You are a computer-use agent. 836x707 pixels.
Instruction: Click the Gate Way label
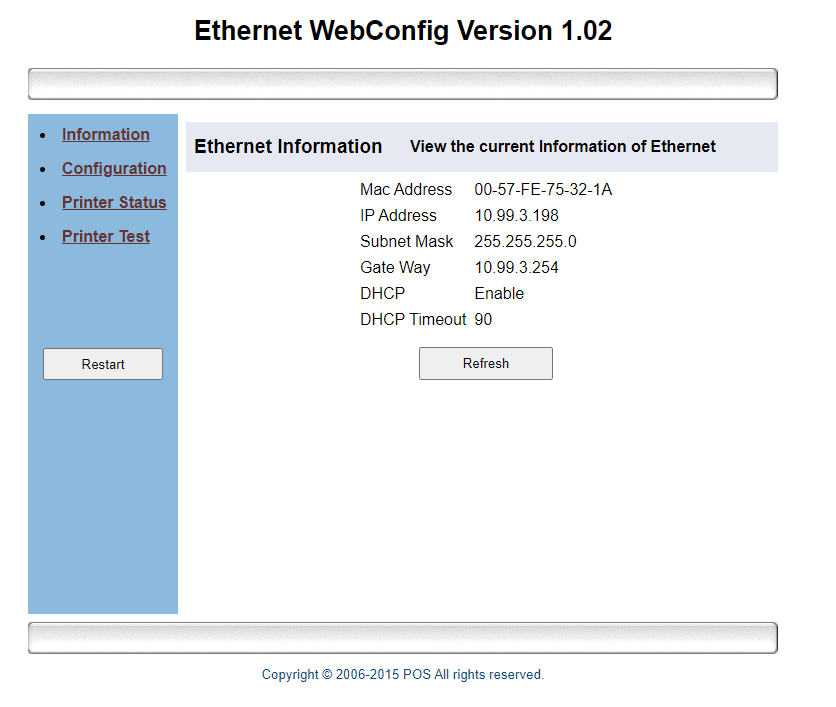tap(395, 268)
